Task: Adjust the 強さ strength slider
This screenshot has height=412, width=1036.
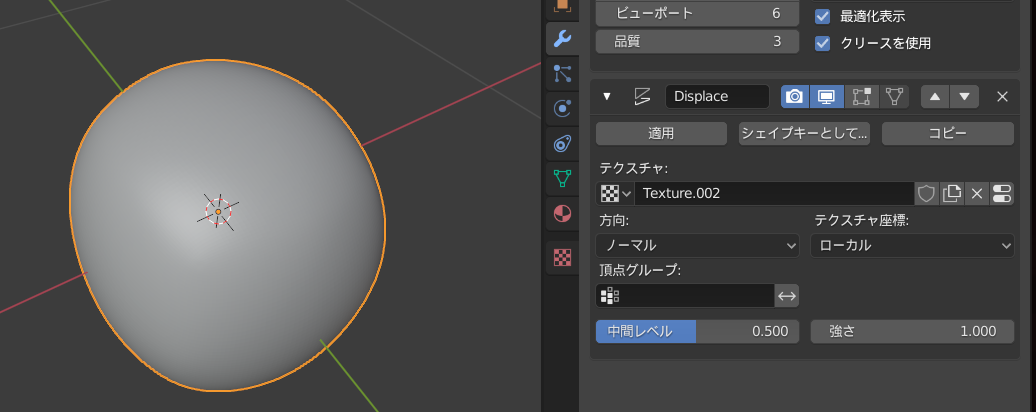Action: 912,331
